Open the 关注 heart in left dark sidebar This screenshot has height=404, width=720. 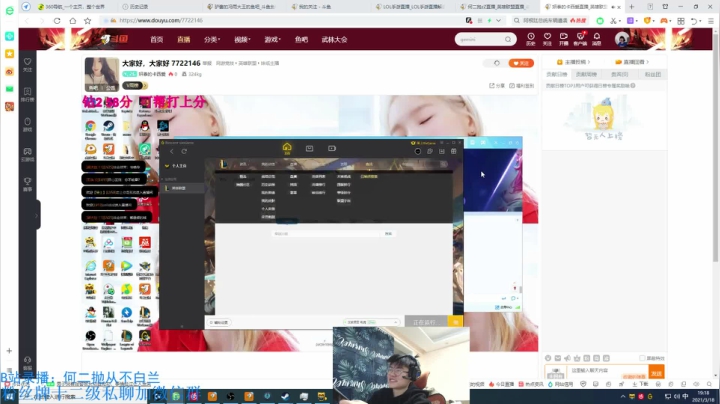click(x=28, y=65)
